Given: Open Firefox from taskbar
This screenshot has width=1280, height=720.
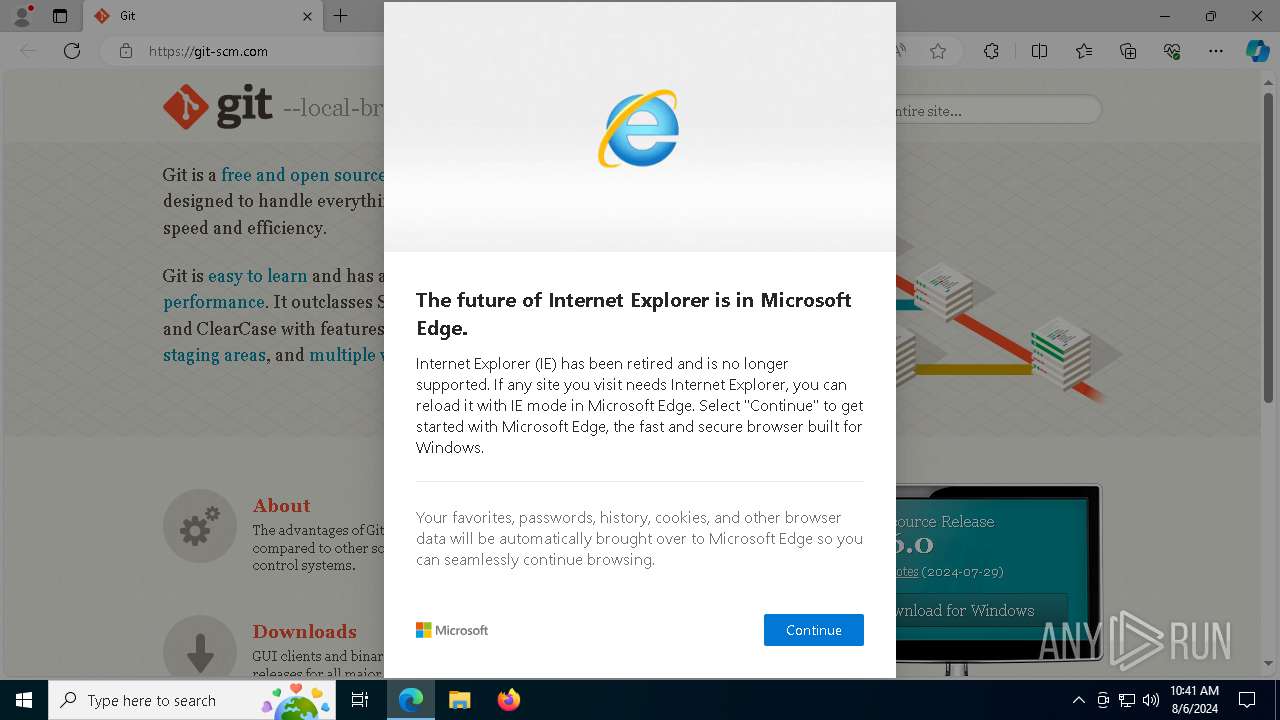Looking at the screenshot, I should pos(508,700).
